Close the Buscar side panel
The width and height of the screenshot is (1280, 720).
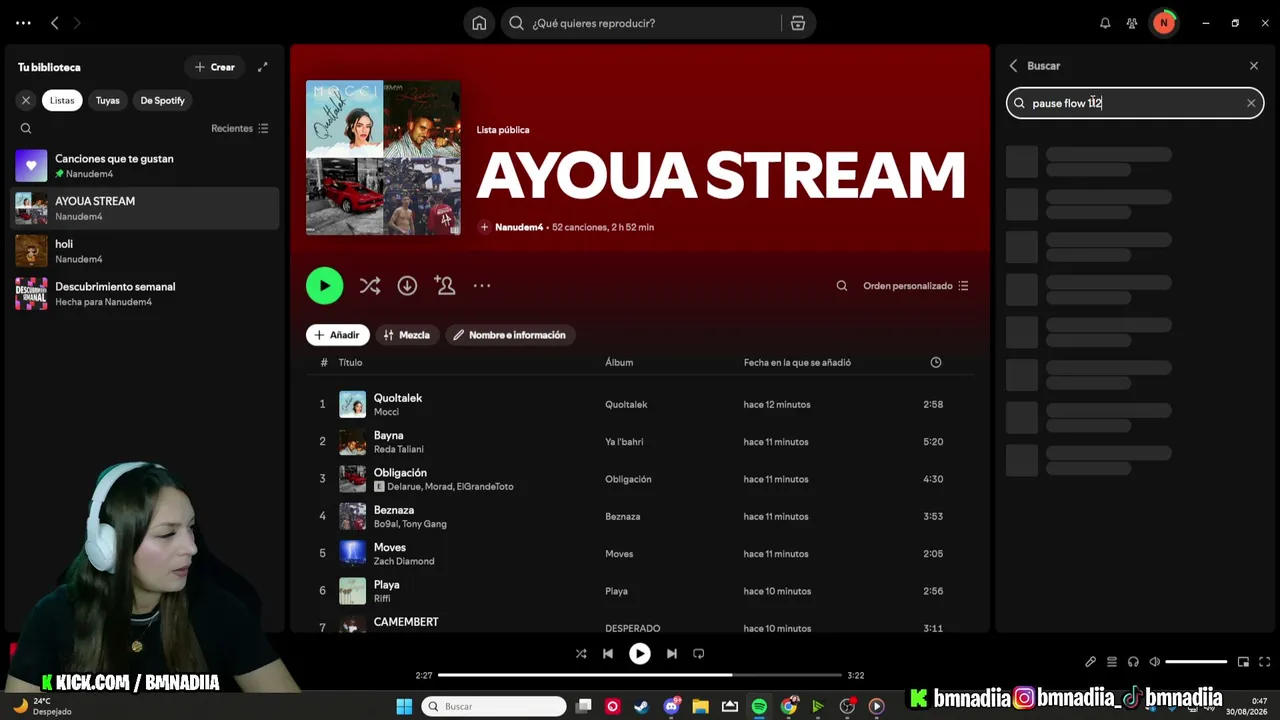tap(1254, 66)
